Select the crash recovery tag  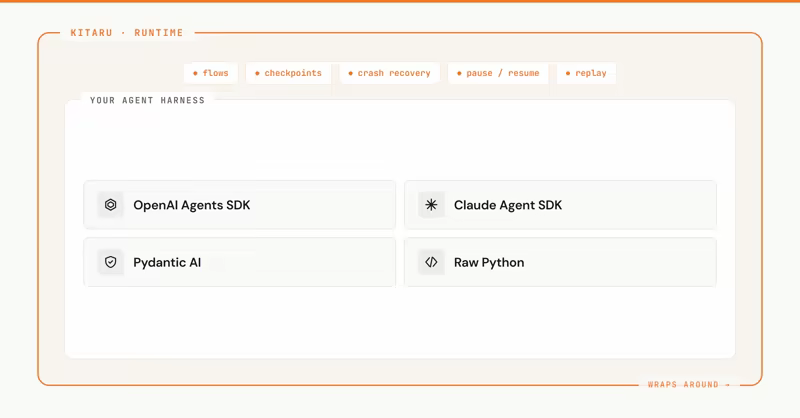(389, 73)
